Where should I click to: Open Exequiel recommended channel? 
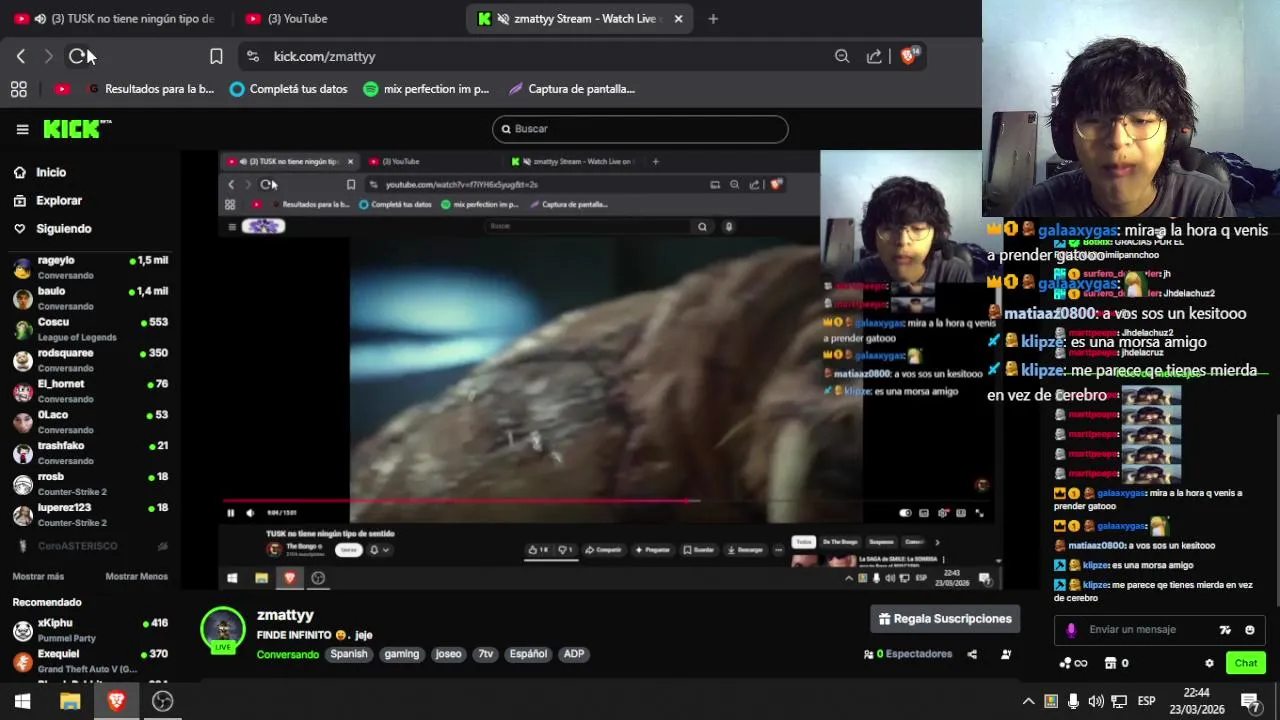pyautogui.click(x=90, y=661)
